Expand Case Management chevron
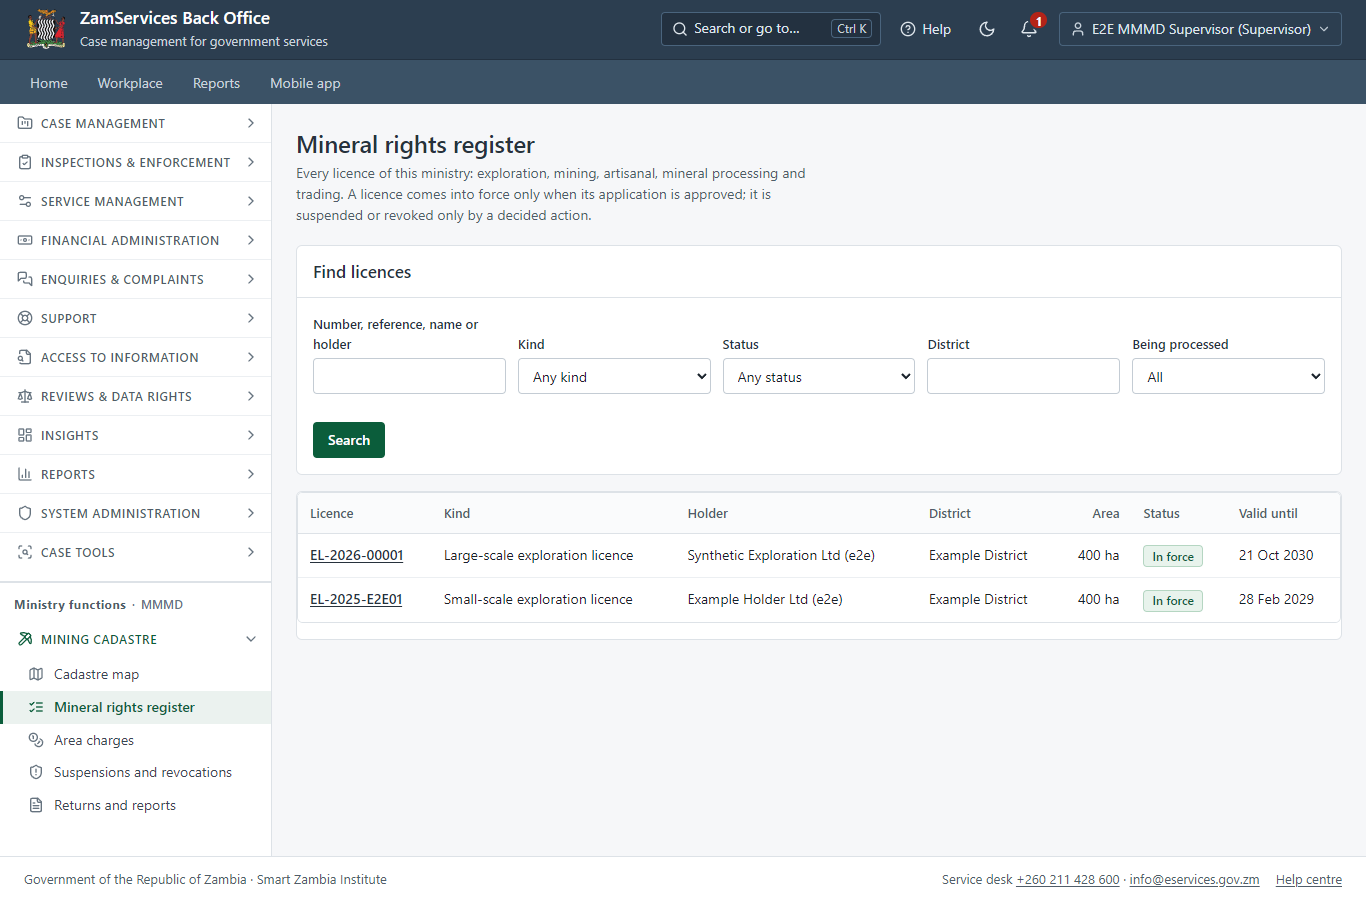The height and width of the screenshot is (900, 1366). click(x=251, y=123)
